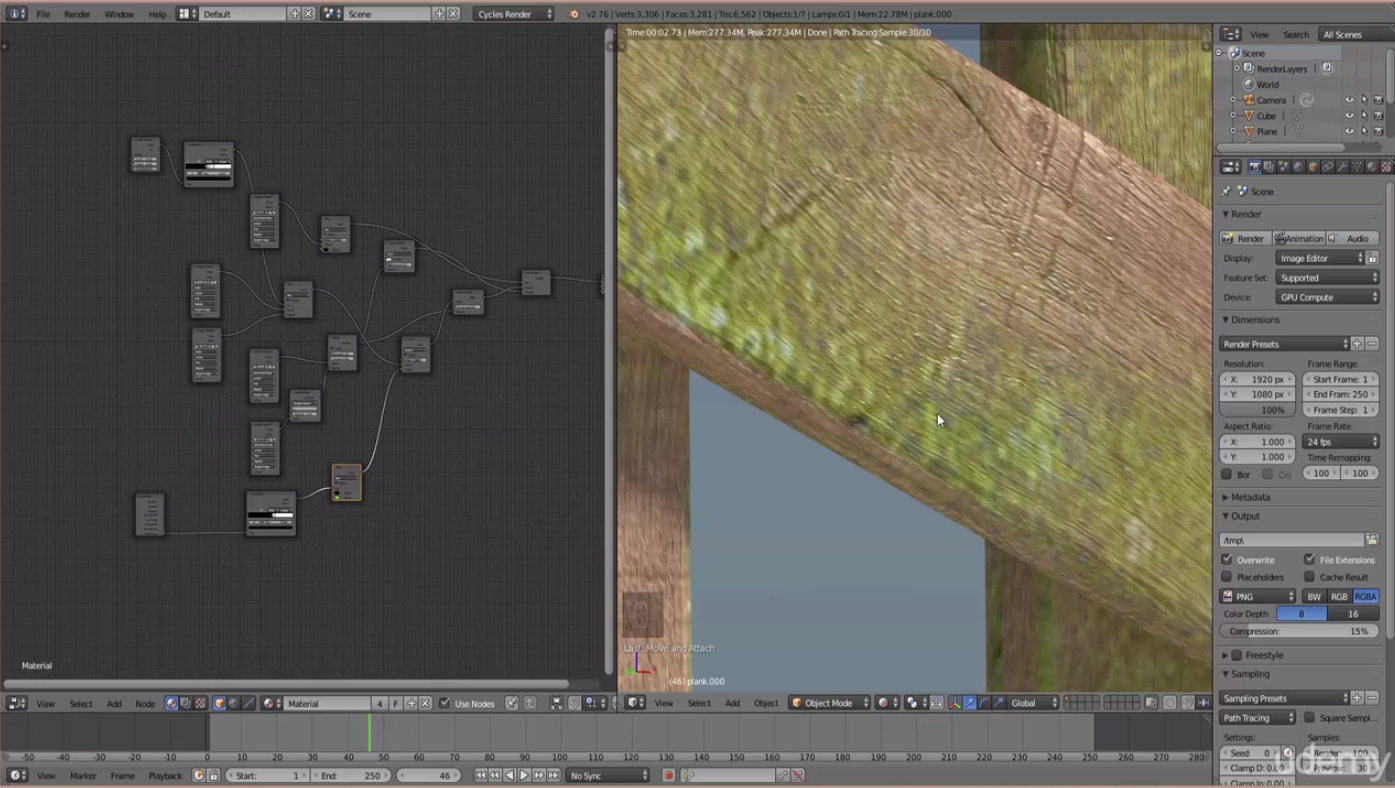Select the shader nodes tree type icon
The height and width of the screenshot is (788, 1395).
point(171,704)
